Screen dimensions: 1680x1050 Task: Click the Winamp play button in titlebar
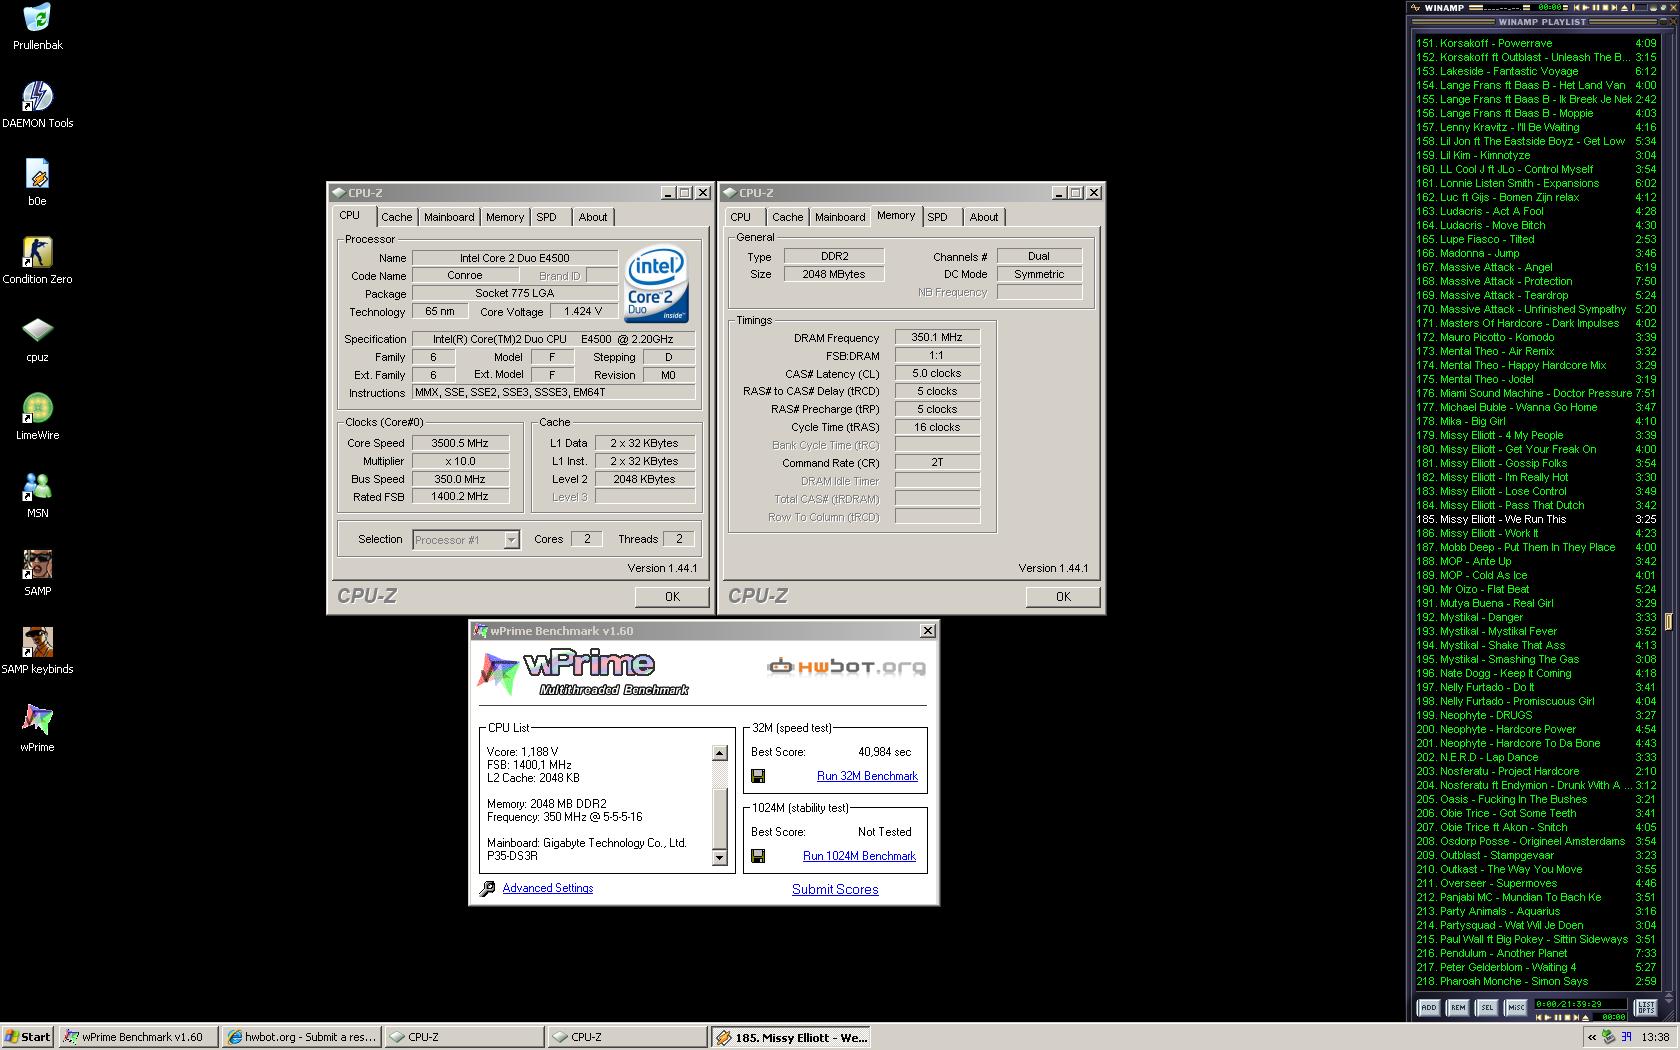1586,7
